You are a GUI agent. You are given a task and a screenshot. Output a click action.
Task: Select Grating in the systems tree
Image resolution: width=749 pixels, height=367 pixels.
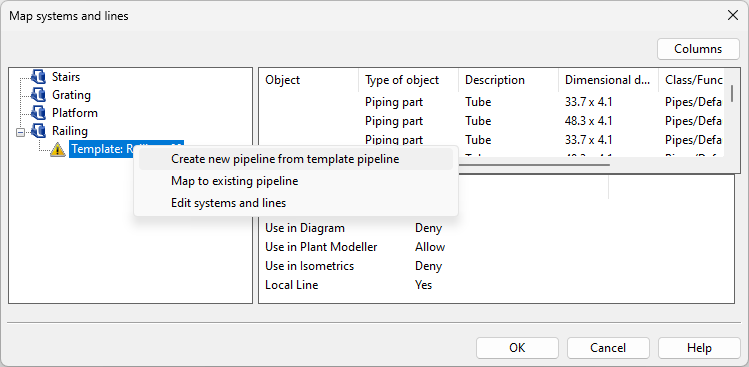coord(71,95)
